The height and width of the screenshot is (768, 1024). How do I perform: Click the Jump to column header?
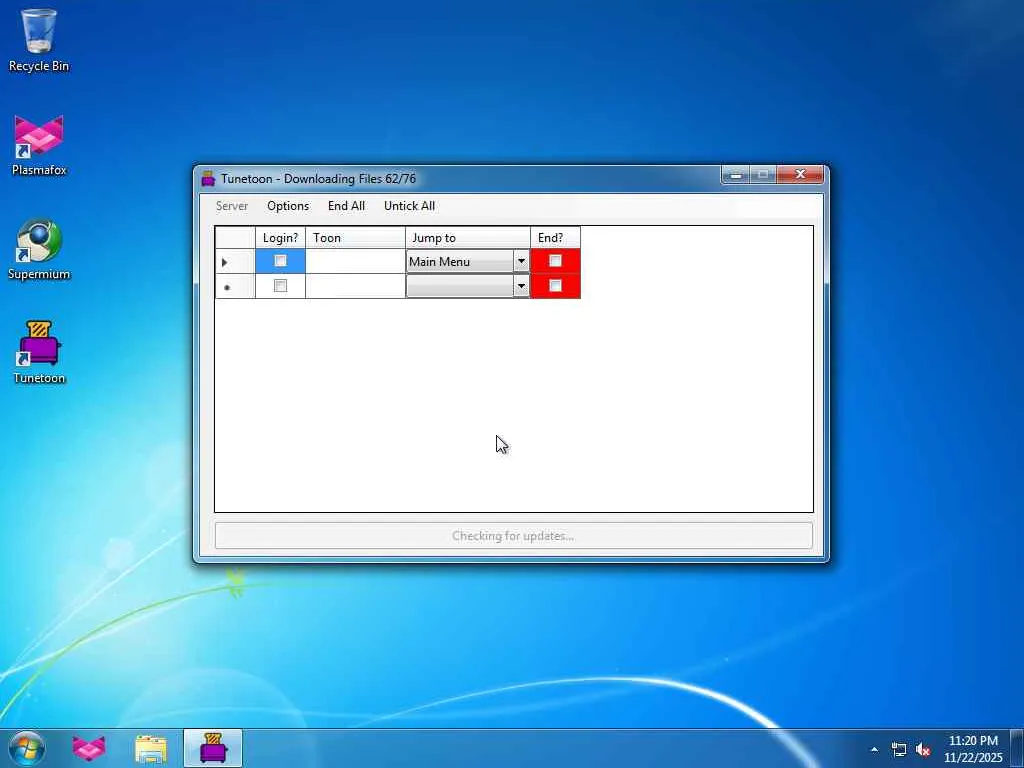click(x=468, y=238)
